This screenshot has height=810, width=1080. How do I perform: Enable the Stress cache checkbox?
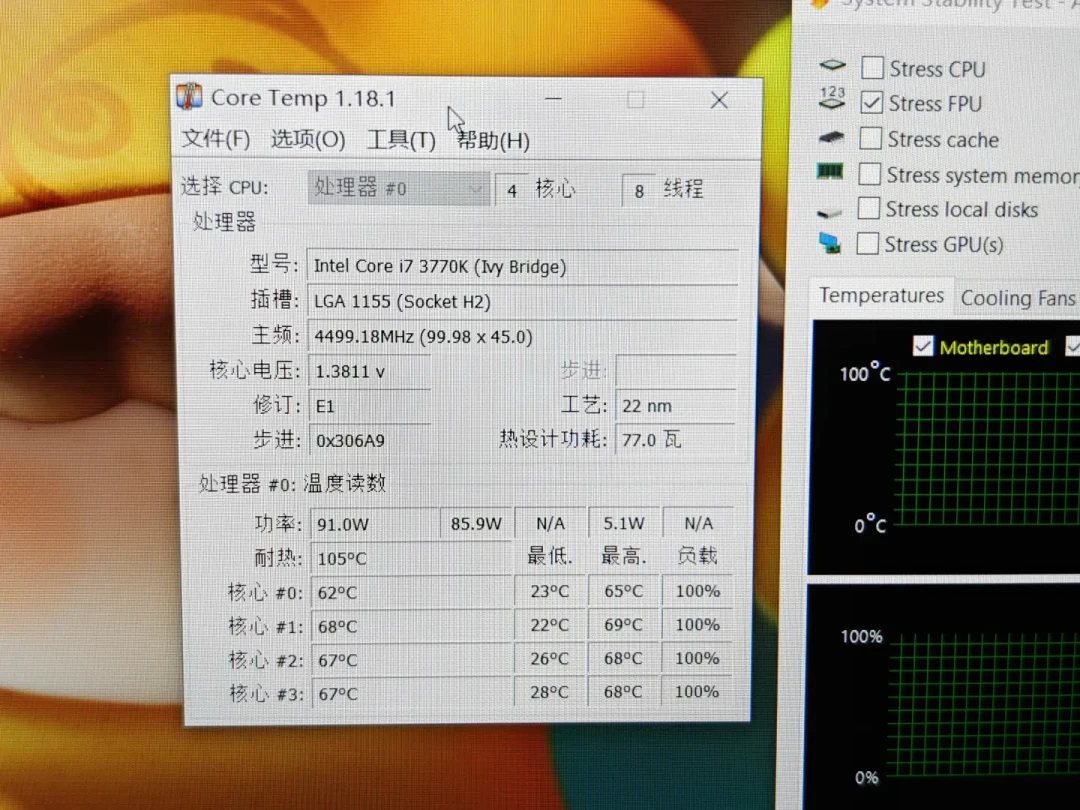pyautogui.click(x=871, y=138)
